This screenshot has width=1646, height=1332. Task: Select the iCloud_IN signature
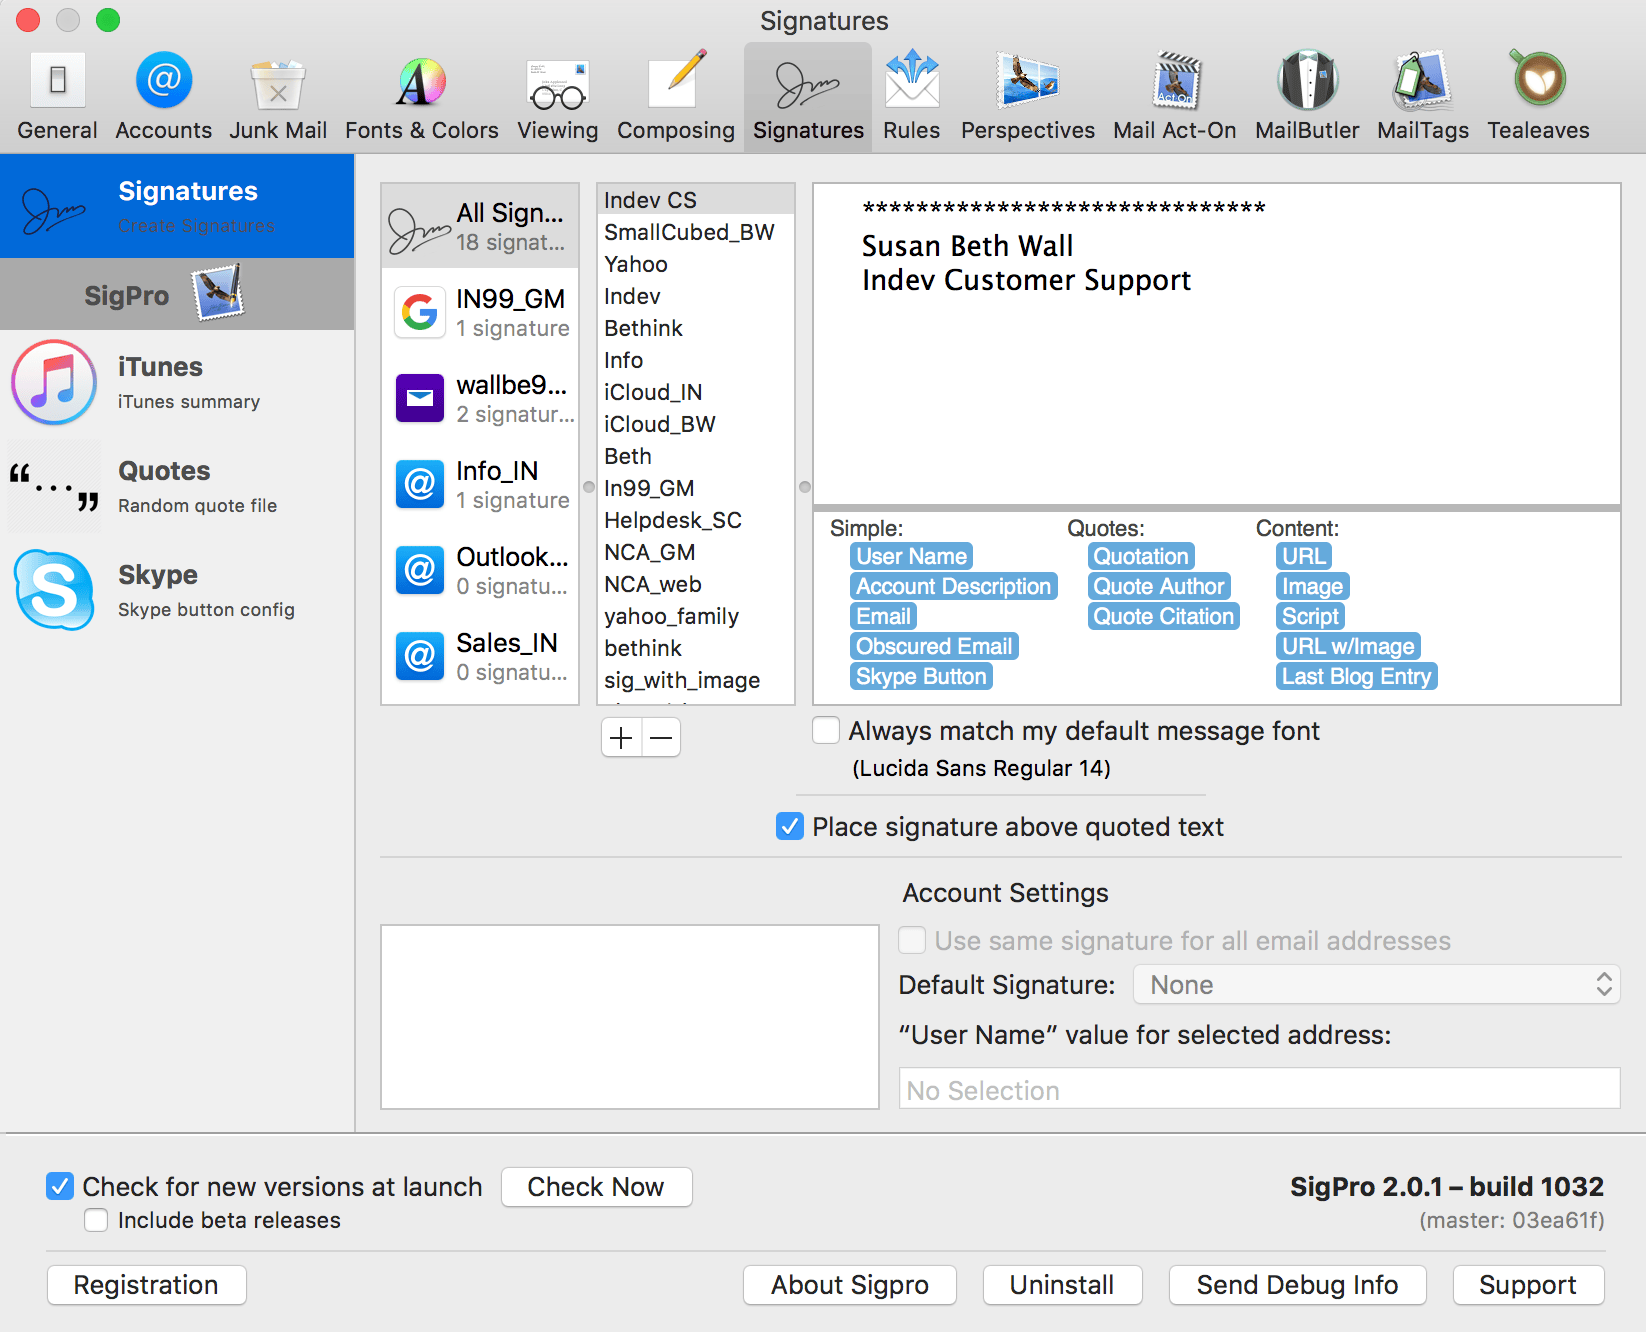pyautogui.click(x=696, y=392)
